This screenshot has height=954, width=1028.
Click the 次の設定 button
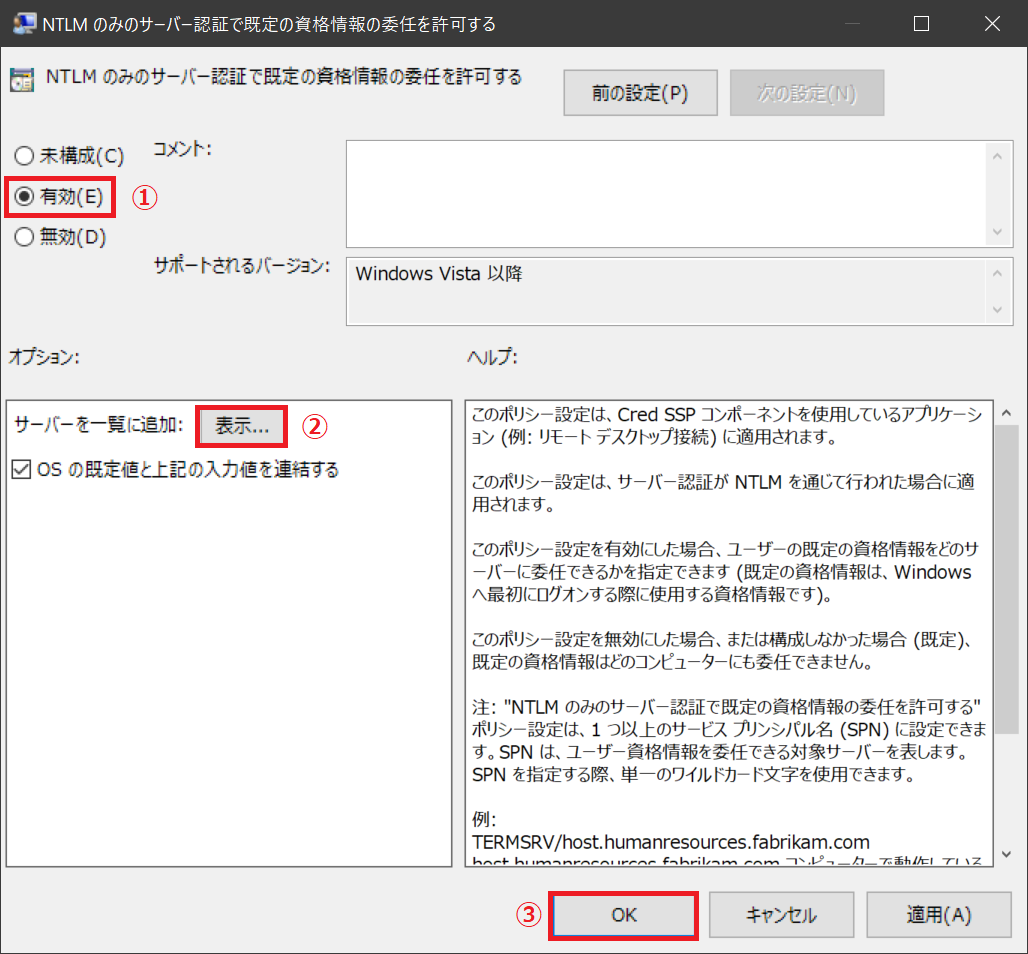coord(806,92)
